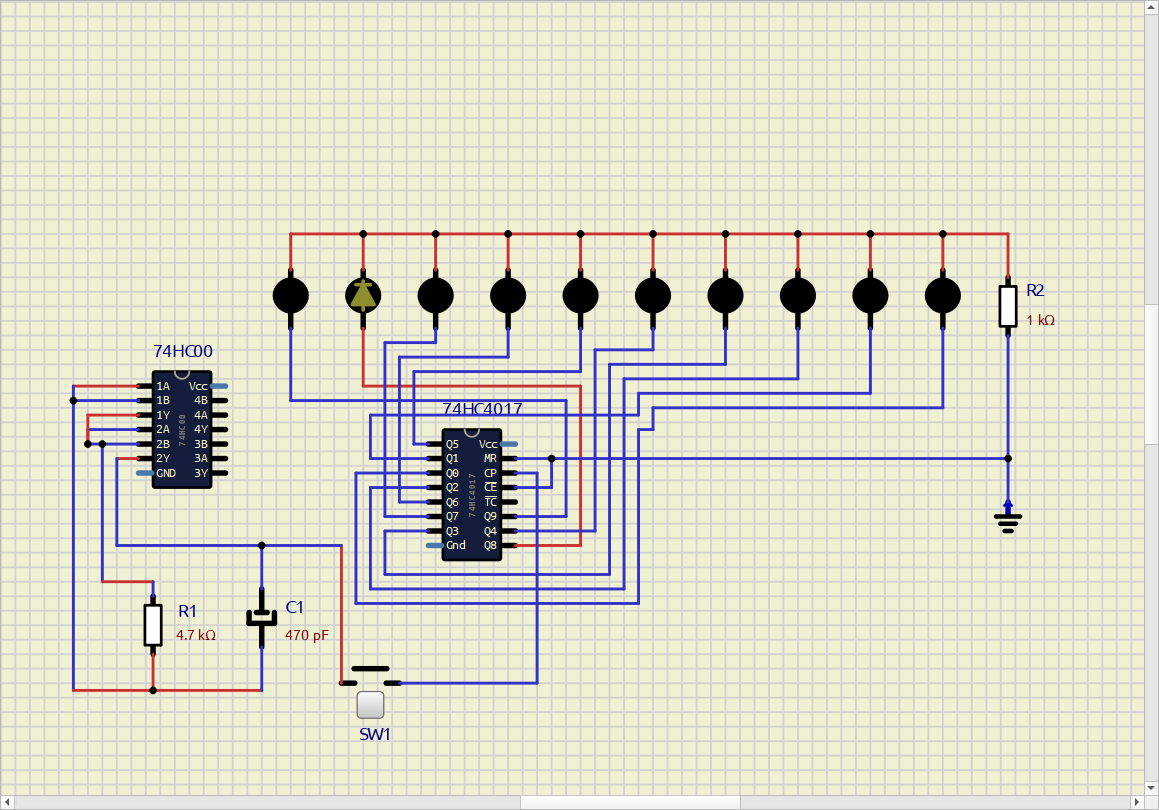Click the scroll right arrow at bottom
The width and height of the screenshot is (1159, 810).
[x=1136, y=802]
